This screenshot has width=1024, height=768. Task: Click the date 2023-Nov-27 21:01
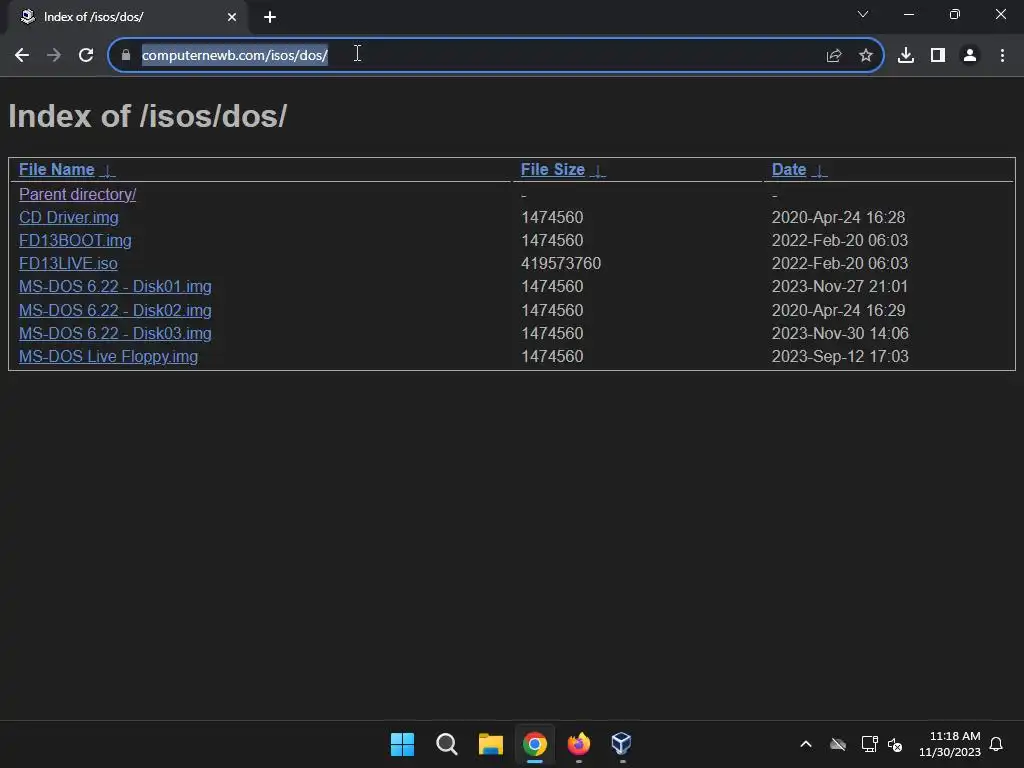click(839, 287)
